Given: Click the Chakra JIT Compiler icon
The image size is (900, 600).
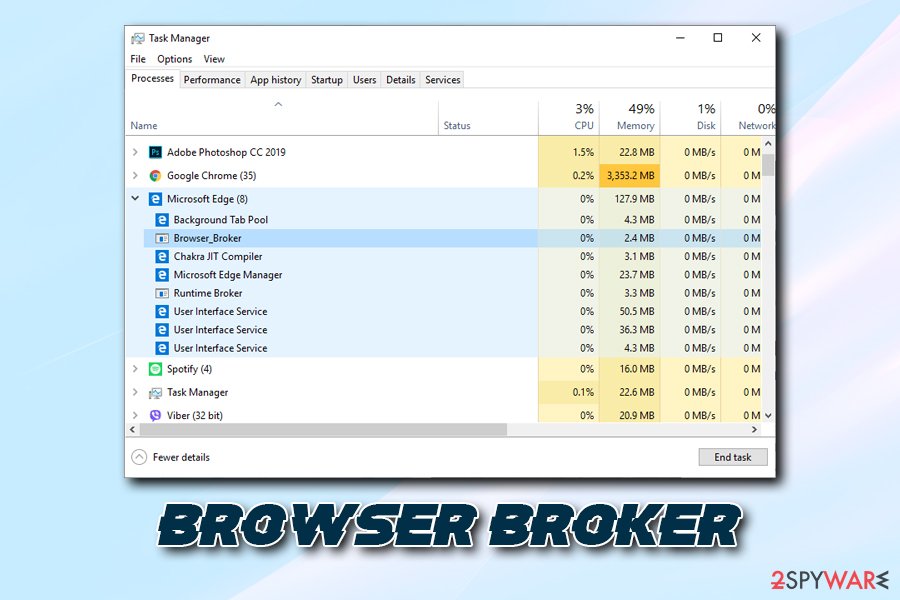Looking at the screenshot, I should (162, 257).
